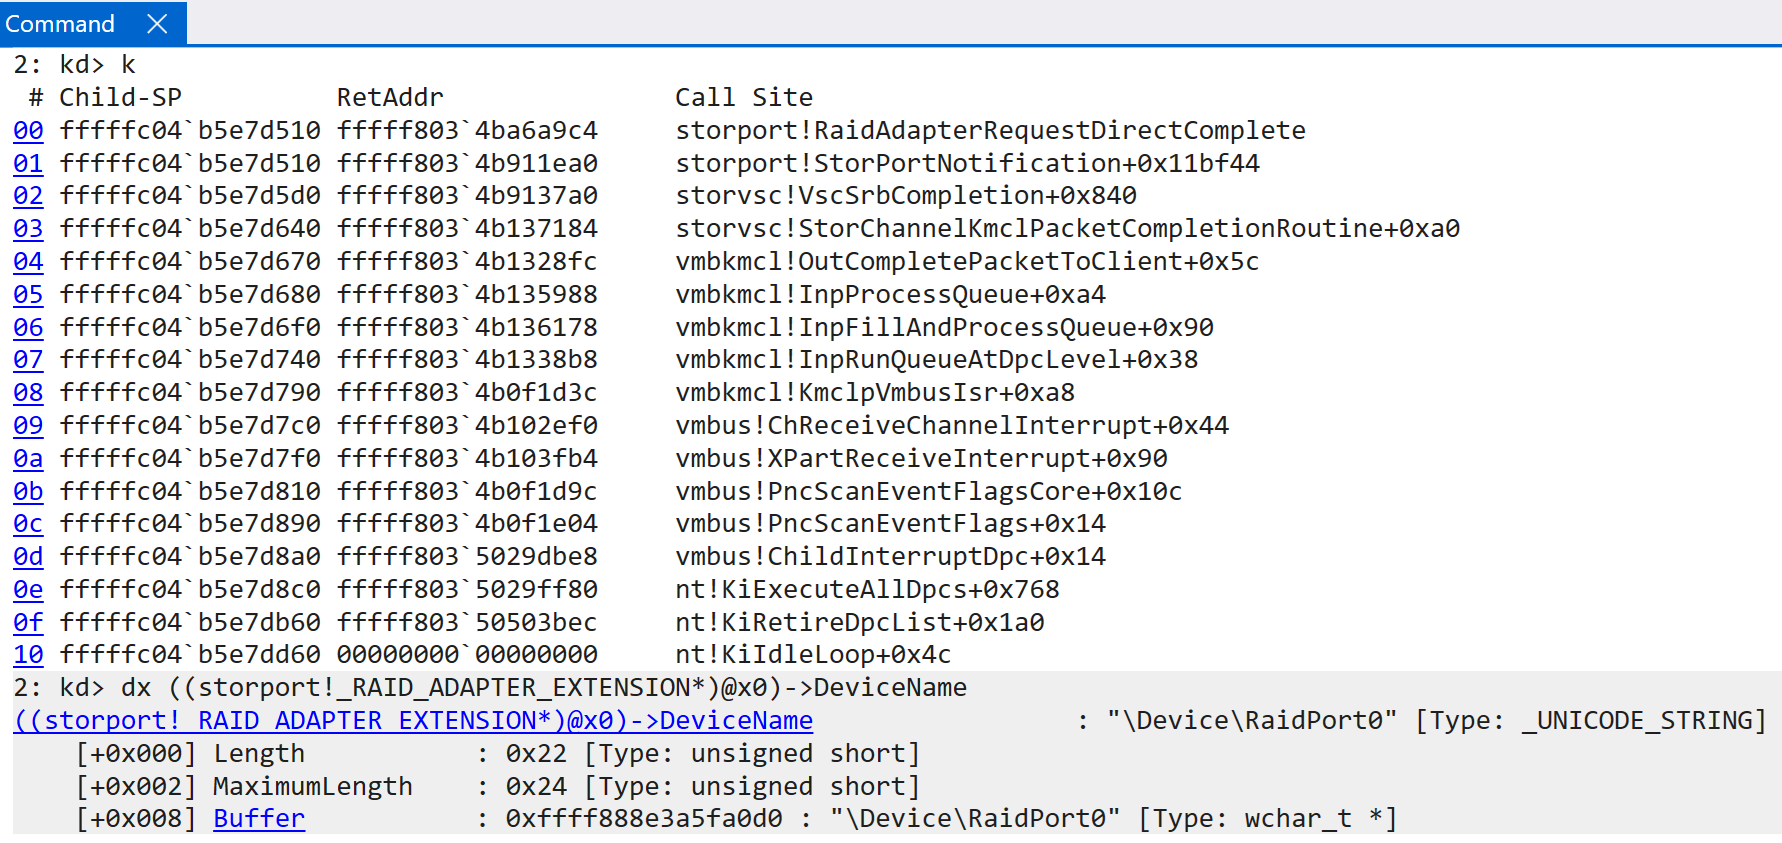Open stack frame 0a link
The width and height of the screenshot is (1782, 843).
click(28, 459)
